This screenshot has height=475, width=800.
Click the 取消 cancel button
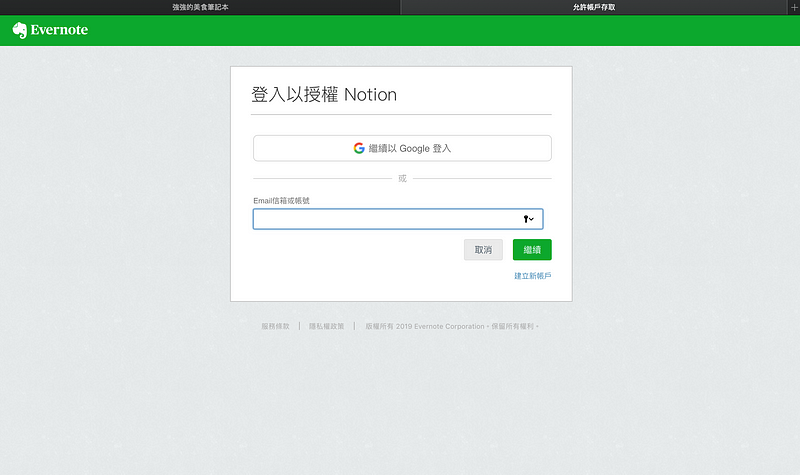tap(483, 249)
